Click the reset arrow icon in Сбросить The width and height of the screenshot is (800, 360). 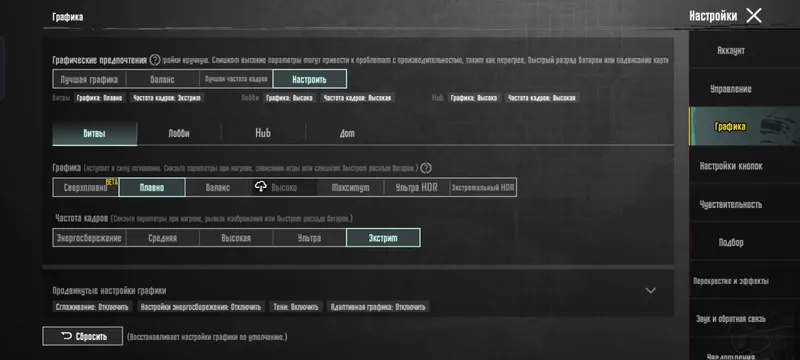pyautogui.click(x=66, y=336)
